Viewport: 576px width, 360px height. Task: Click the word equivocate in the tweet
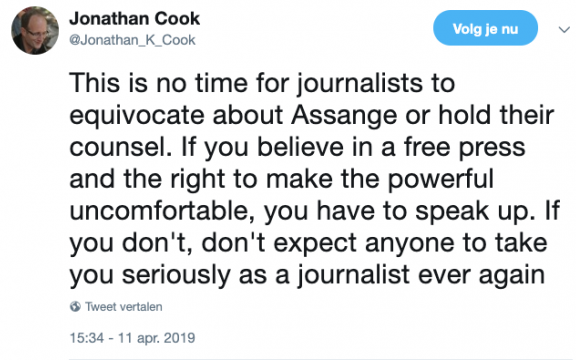pyautogui.click(x=137, y=116)
